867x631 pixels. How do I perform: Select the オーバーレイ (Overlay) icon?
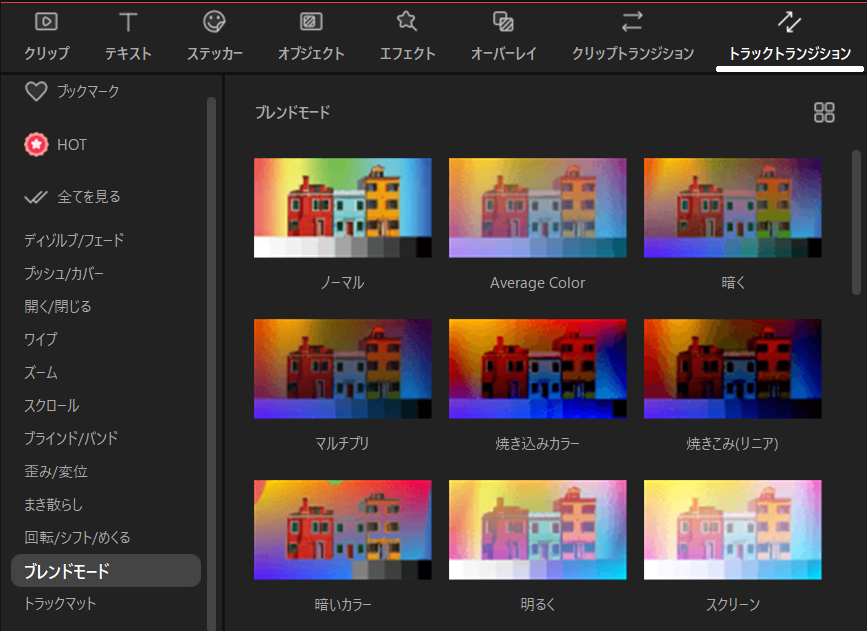click(503, 22)
